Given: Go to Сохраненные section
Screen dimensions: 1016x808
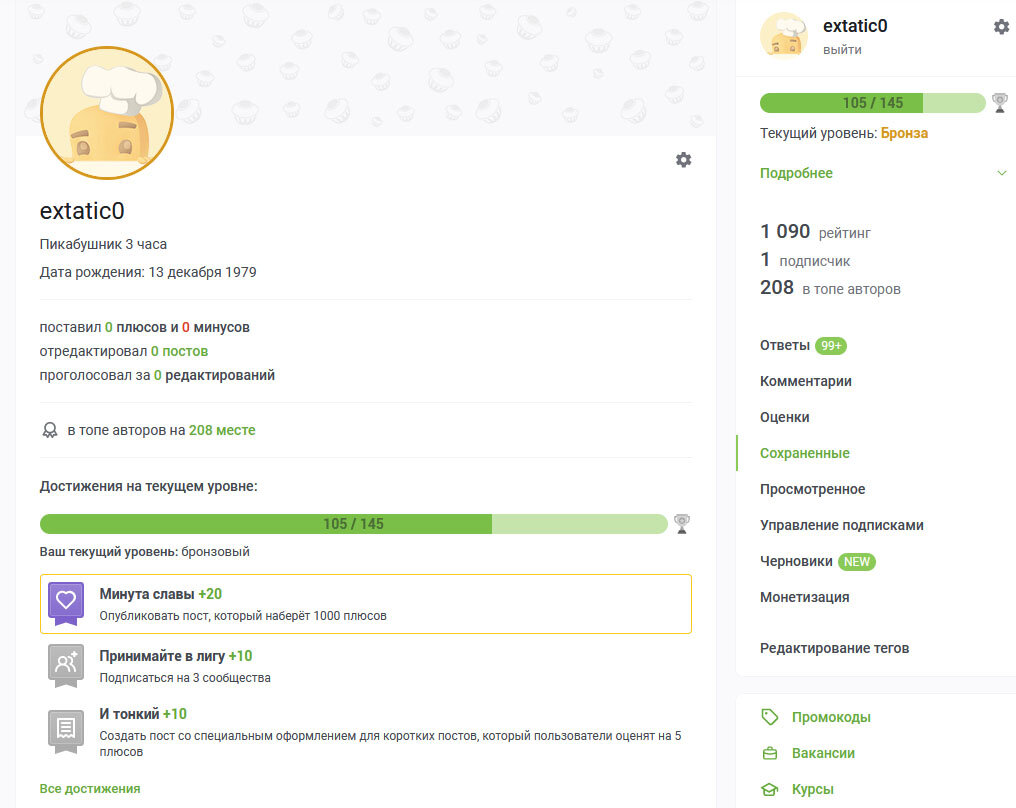Looking at the screenshot, I should tap(805, 453).
